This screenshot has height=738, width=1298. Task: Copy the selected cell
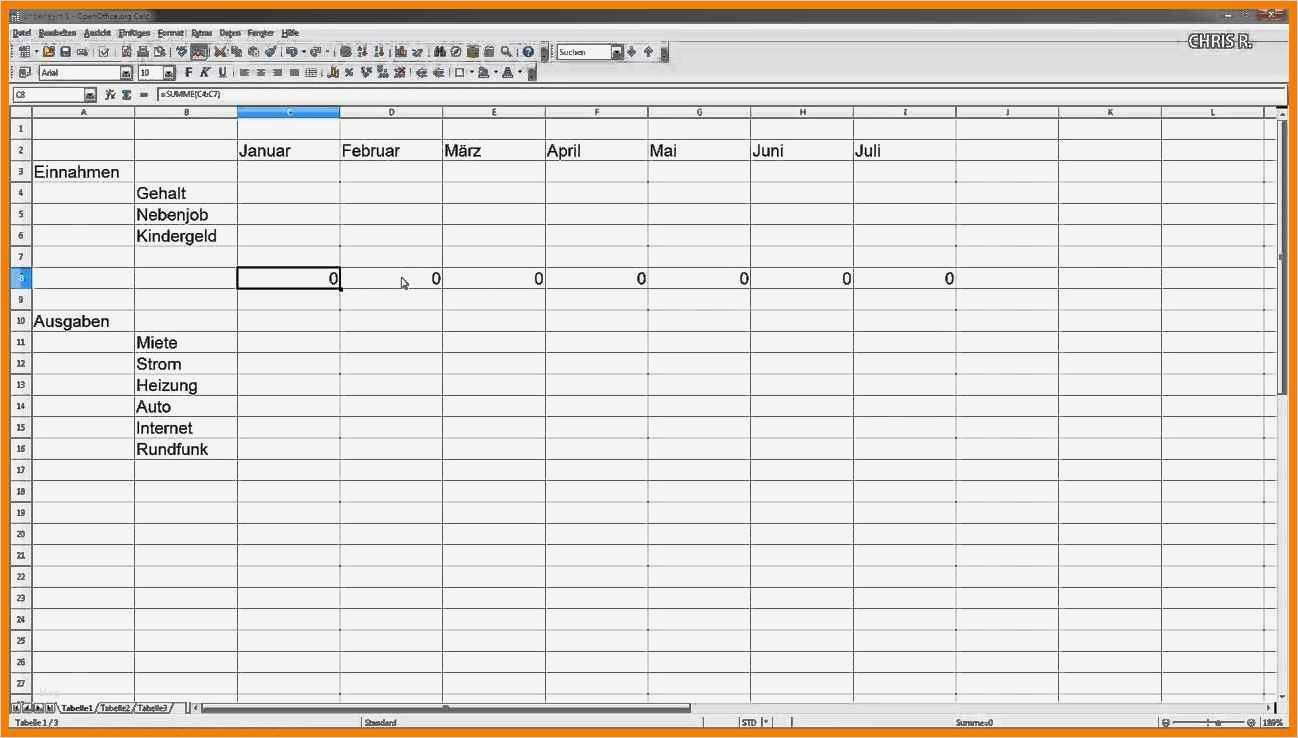click(237, 52)
